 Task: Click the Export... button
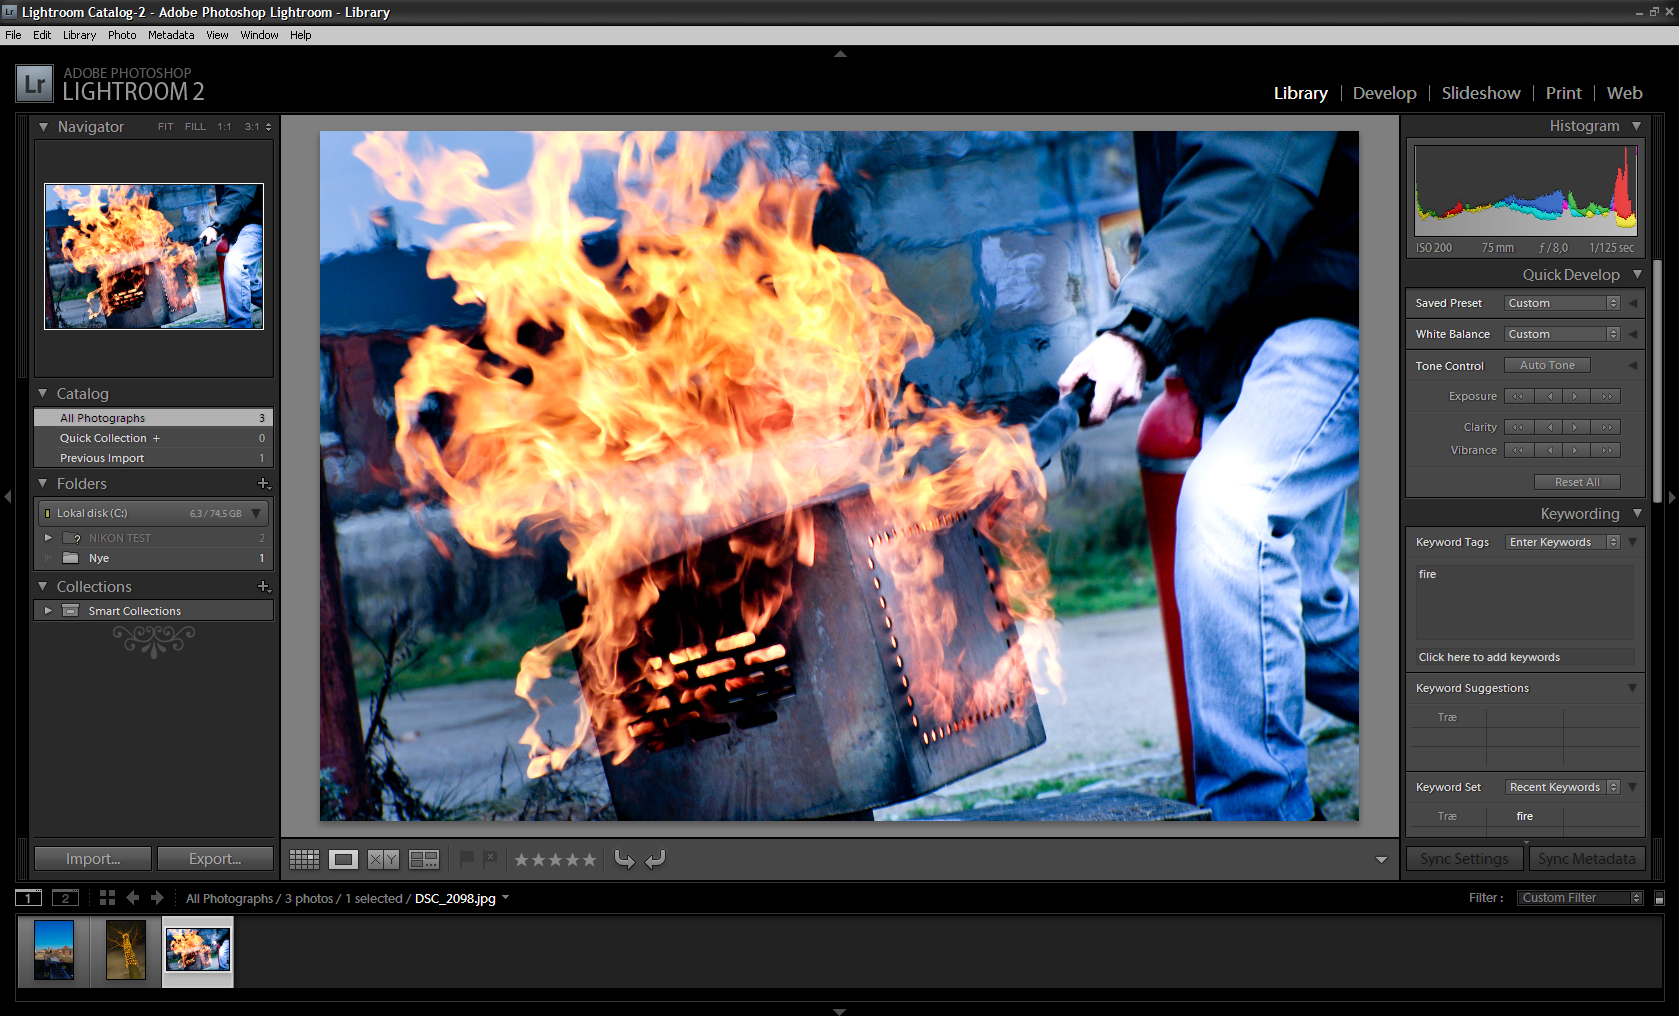(x=215, y=859)
